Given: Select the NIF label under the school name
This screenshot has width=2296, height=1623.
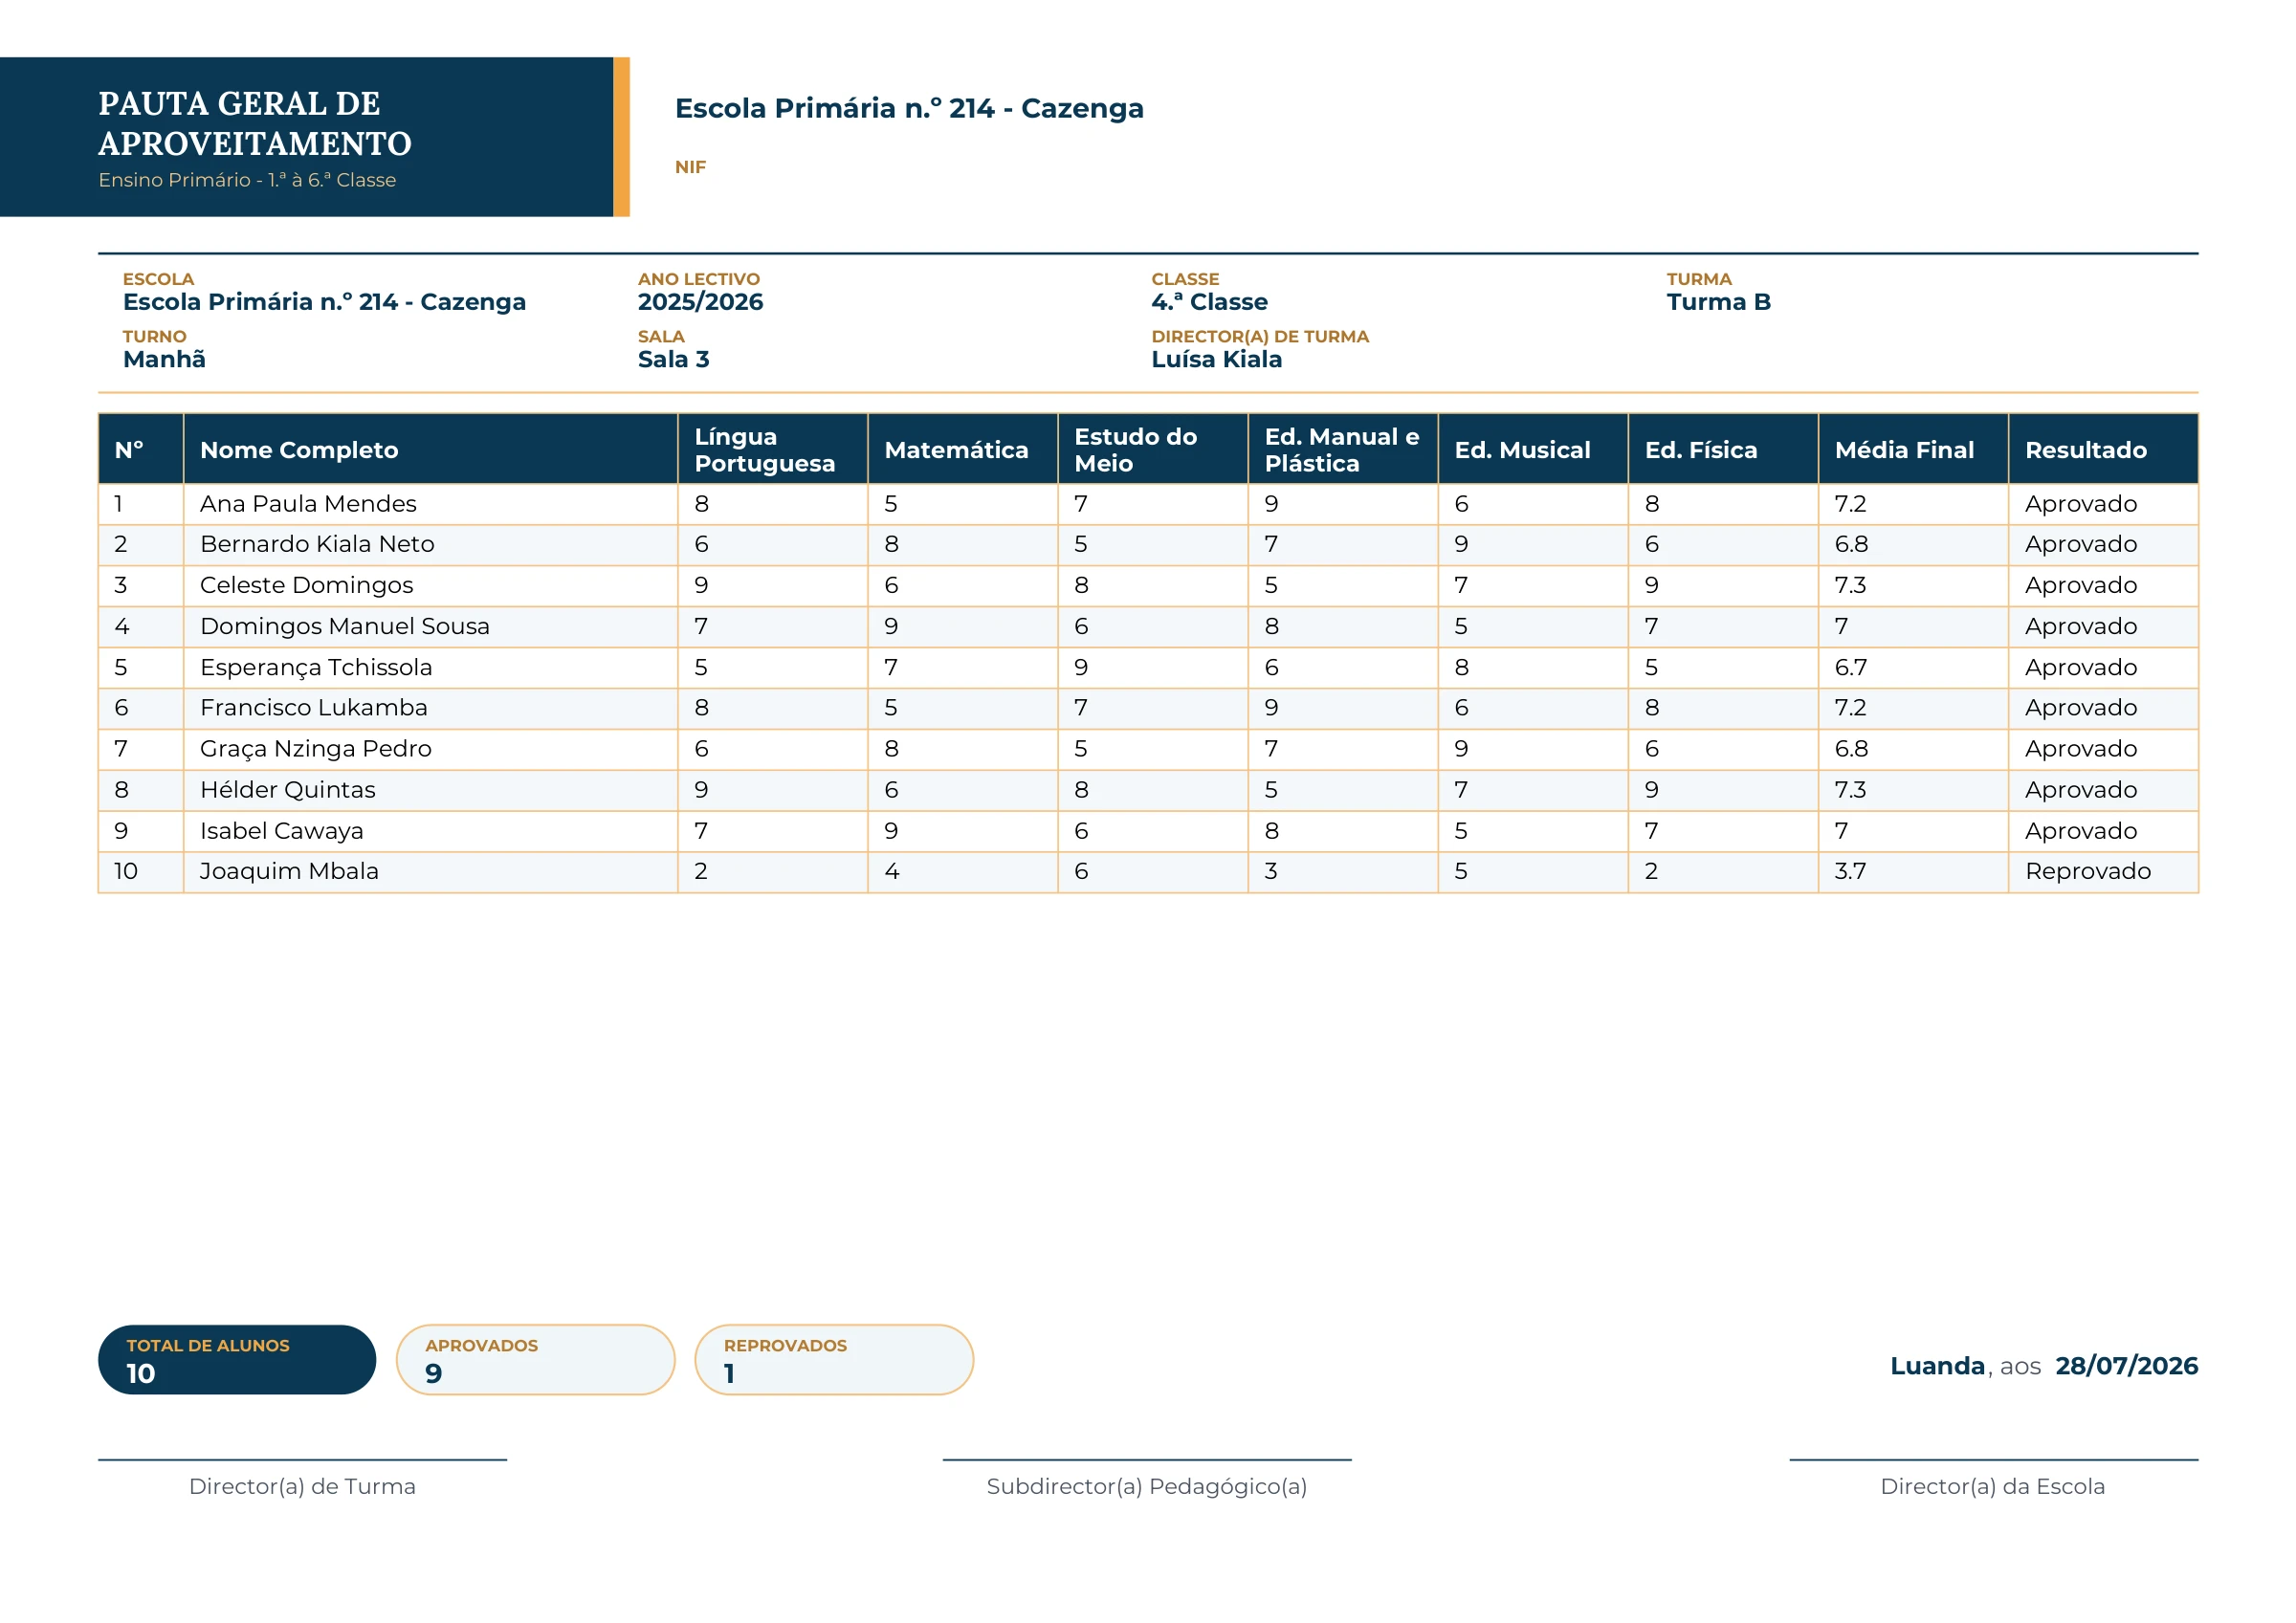Looking at the screenshot, I should coord(690,167).
